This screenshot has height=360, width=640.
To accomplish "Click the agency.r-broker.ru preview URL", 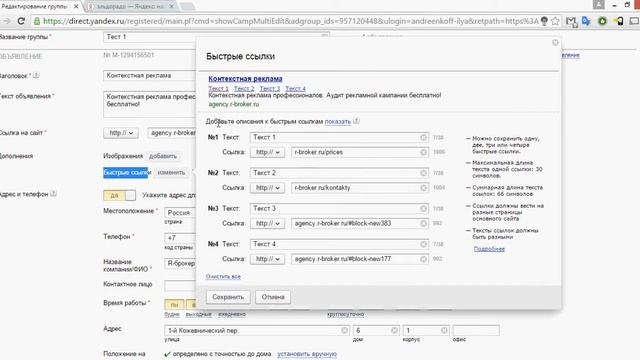I will pos(233,104).
